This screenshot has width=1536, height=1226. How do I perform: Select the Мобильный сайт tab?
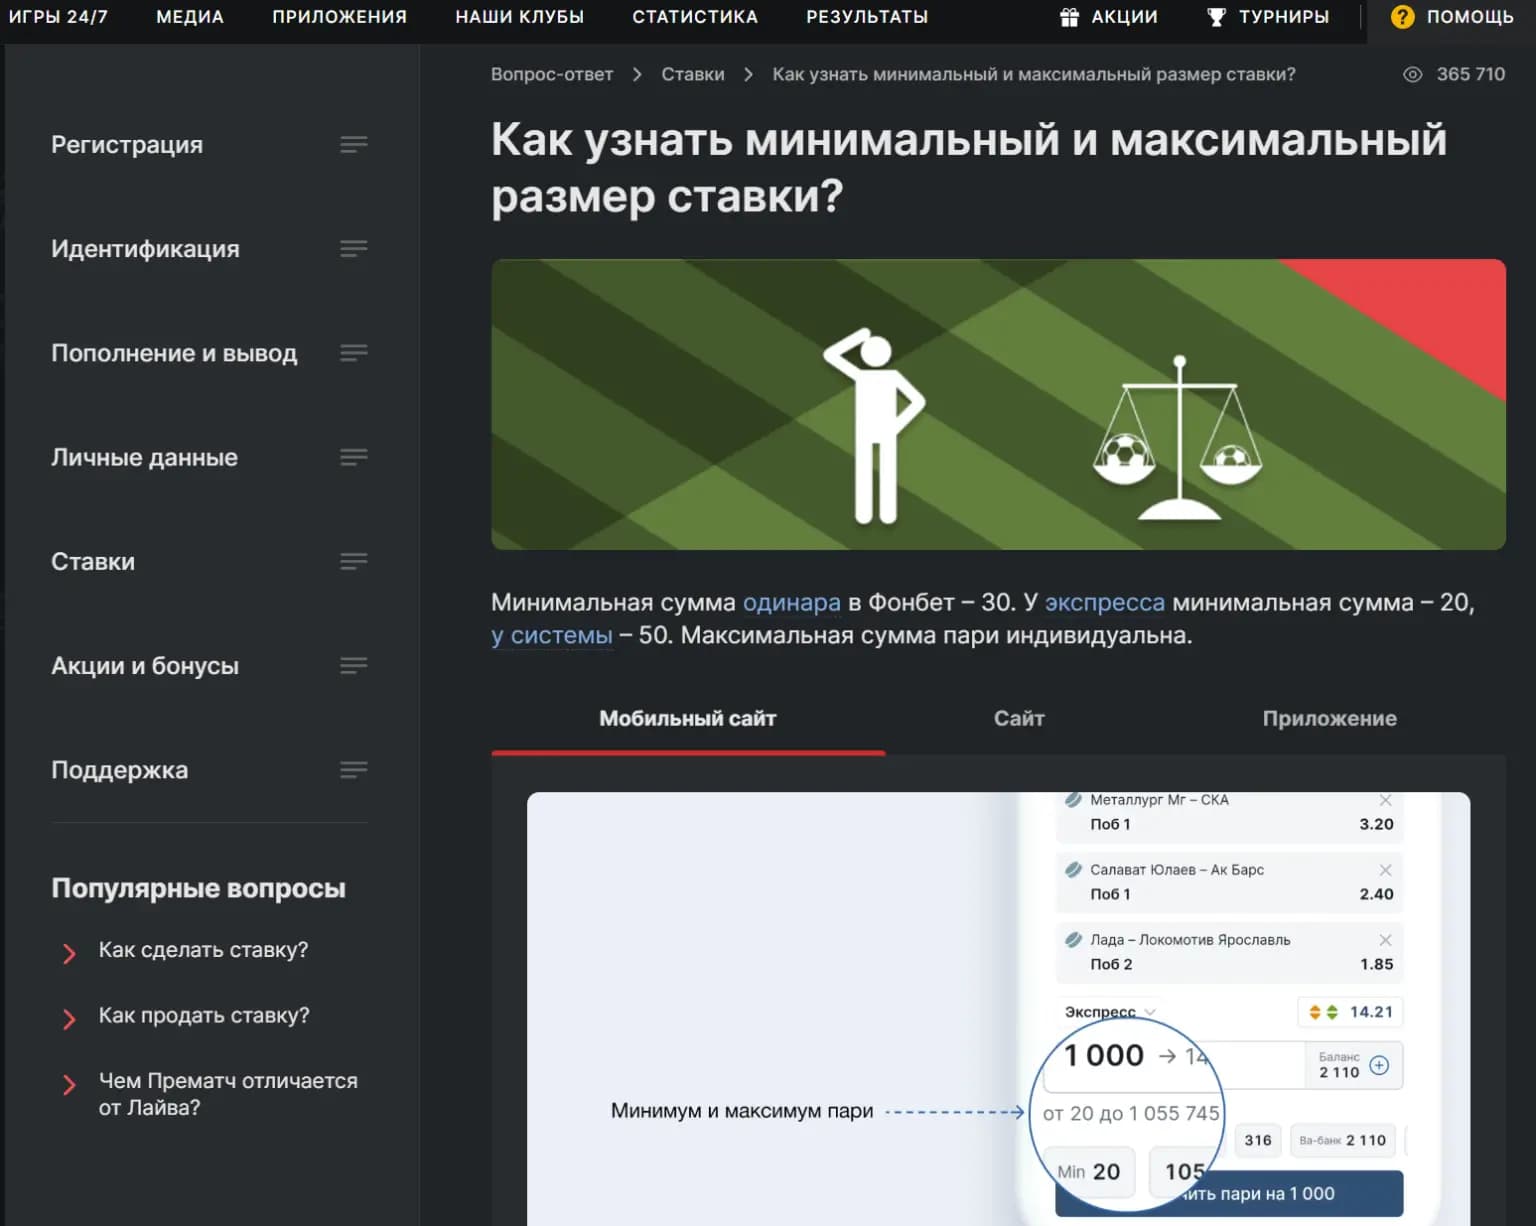pyautogui.click(x=688, y=719)
